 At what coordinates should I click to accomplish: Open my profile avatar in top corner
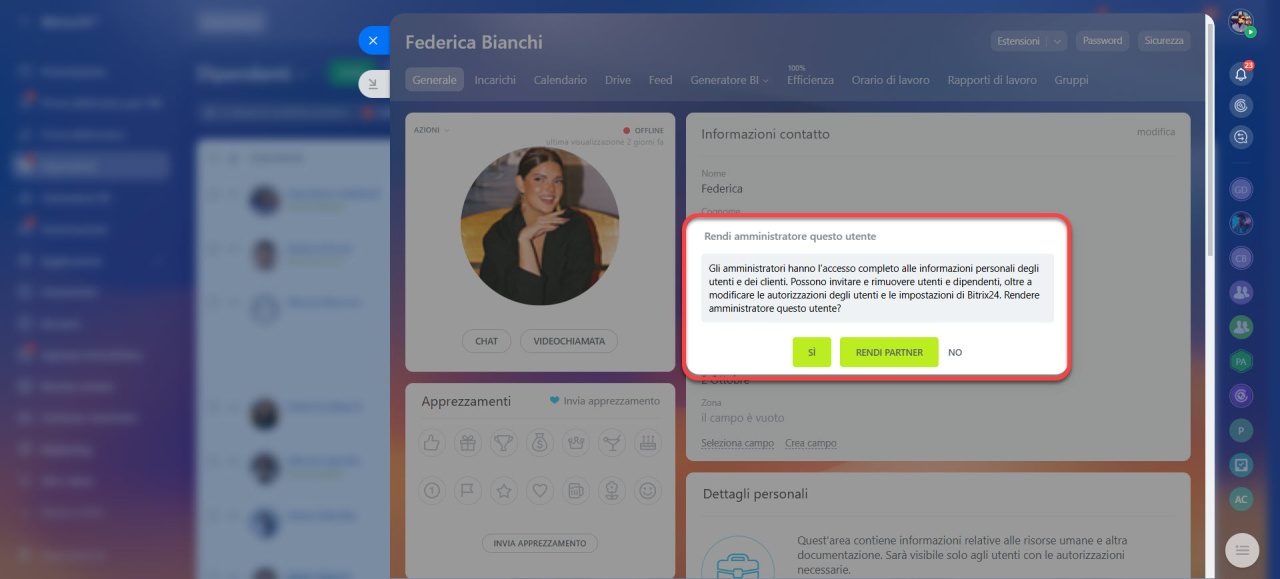pyautogui.click(x=1241, y=23)
